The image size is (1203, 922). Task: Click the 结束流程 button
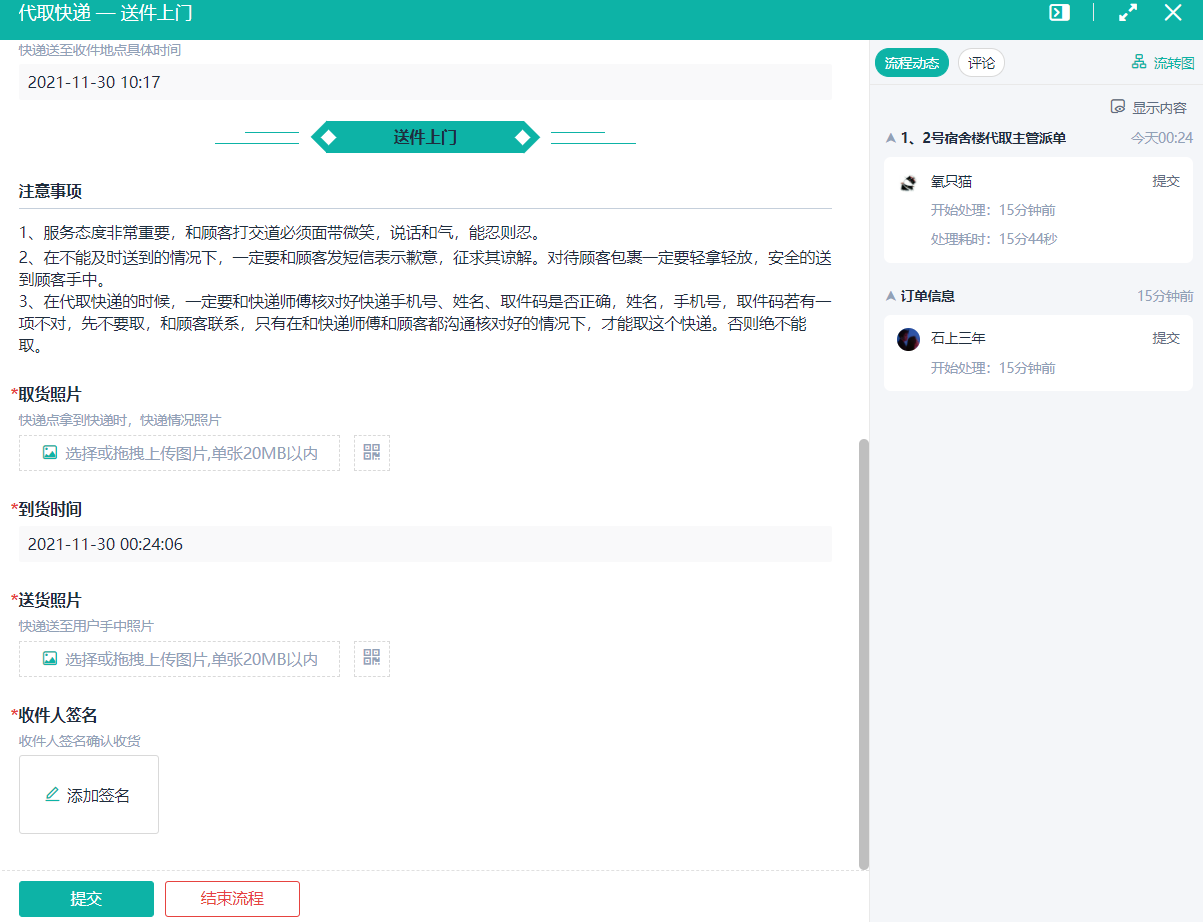click(232, 899)
